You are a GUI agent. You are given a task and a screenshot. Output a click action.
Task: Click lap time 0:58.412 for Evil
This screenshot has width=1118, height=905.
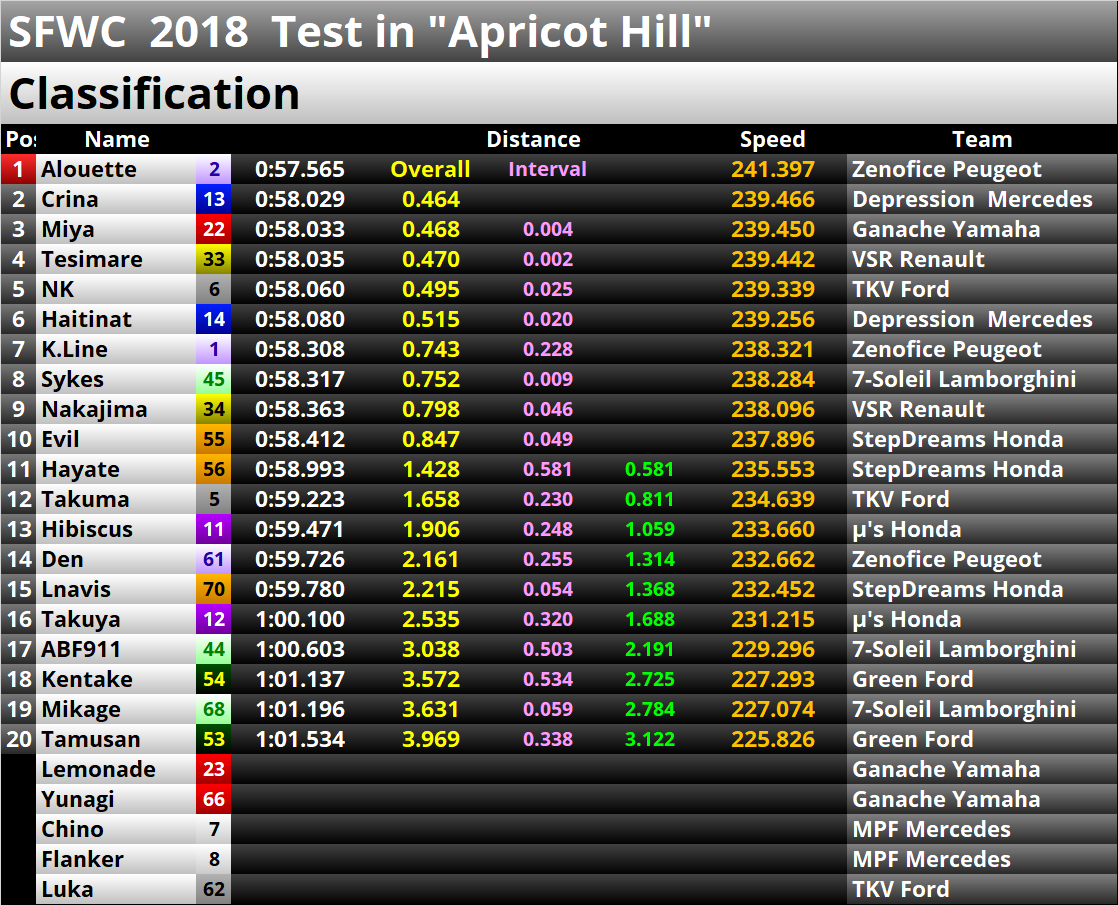(x=299, y=439)
